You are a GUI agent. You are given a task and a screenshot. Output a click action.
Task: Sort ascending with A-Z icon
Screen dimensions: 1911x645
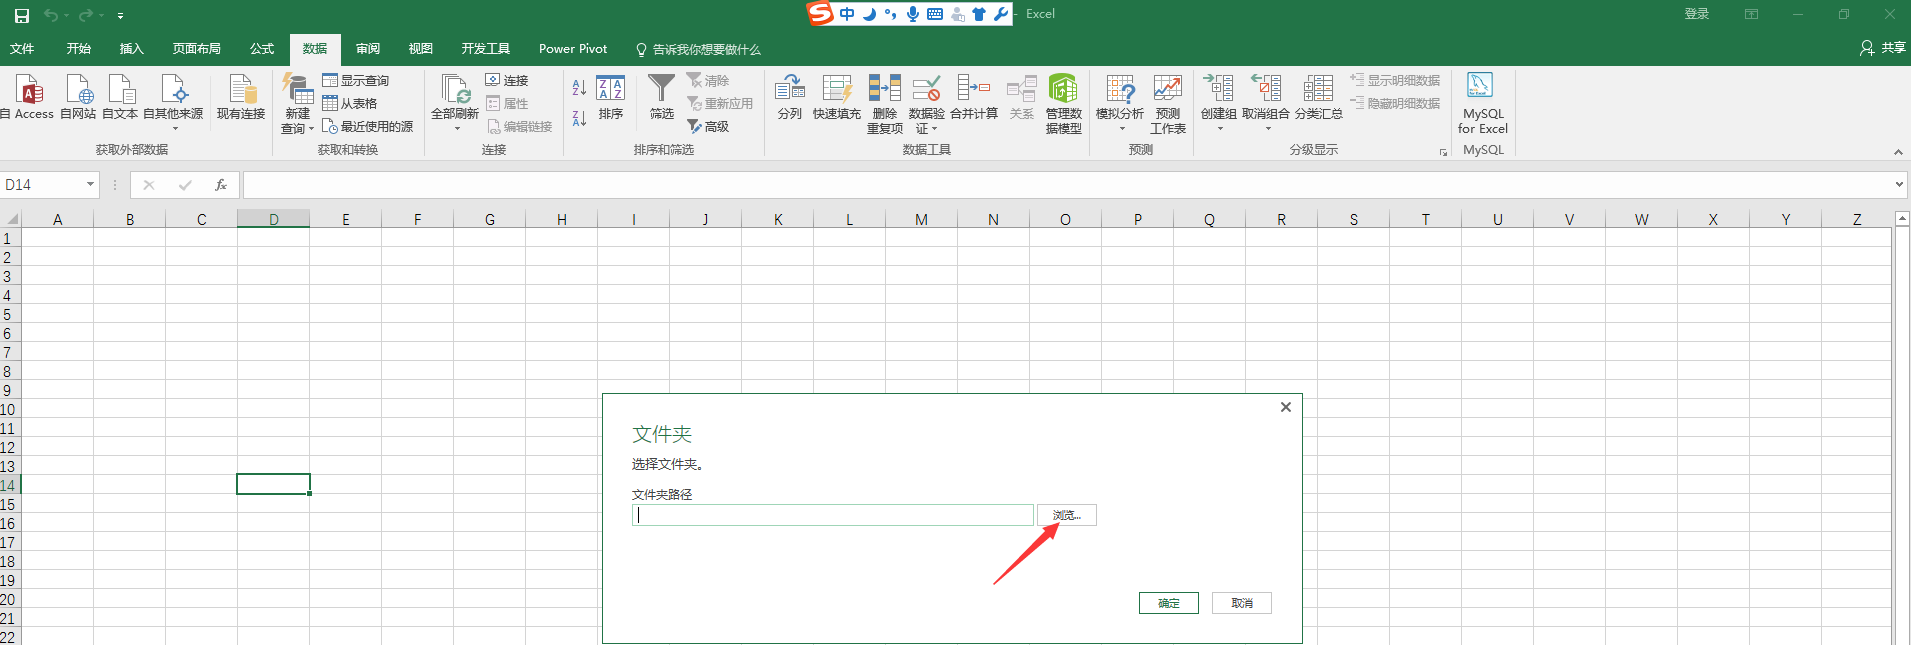pos(579,88)
